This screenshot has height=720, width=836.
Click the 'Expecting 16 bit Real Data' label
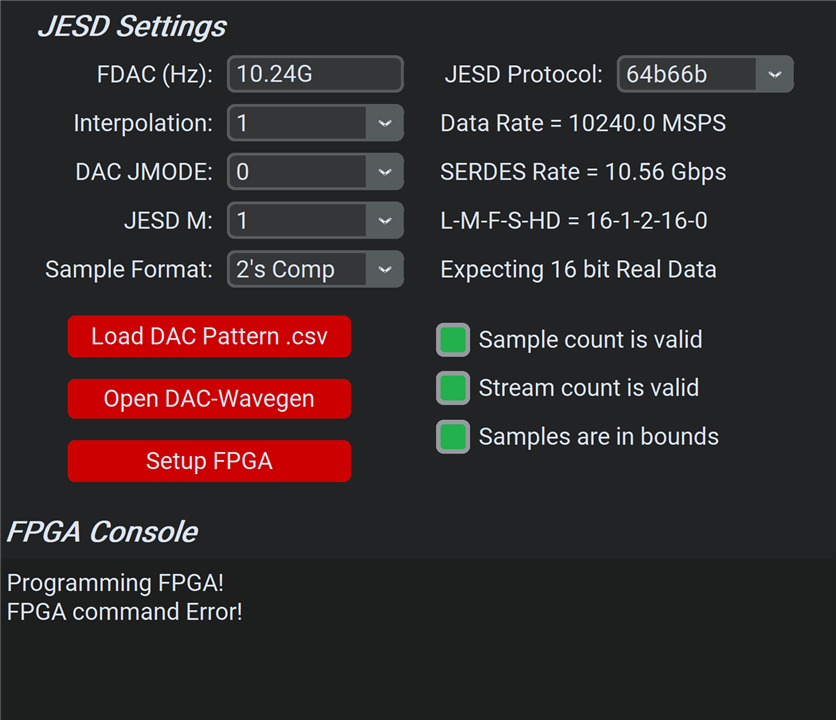[x=578, y=269]
